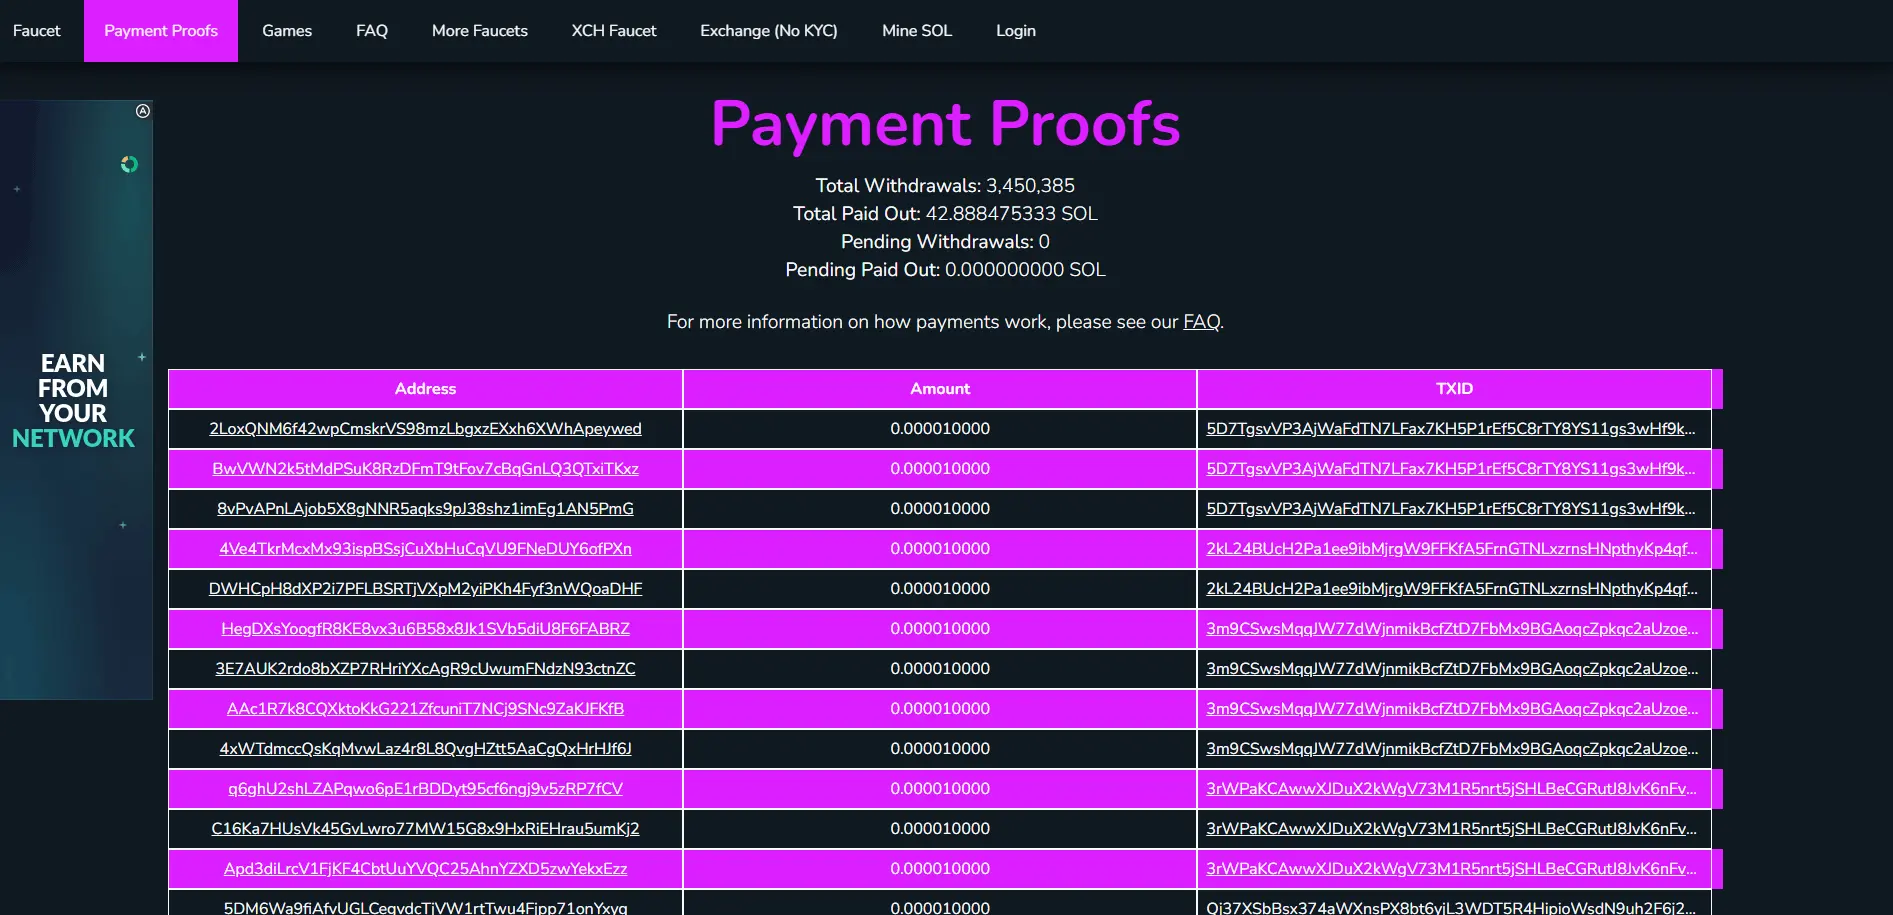Open TXID in BwVWN2k5tMd address row

(1451, 469)
